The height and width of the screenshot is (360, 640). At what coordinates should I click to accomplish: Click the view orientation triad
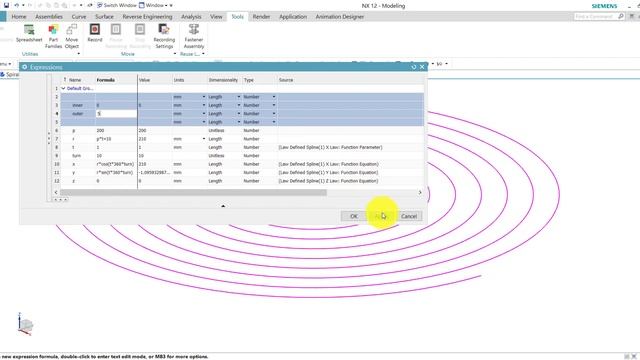(x=25, y=324)
